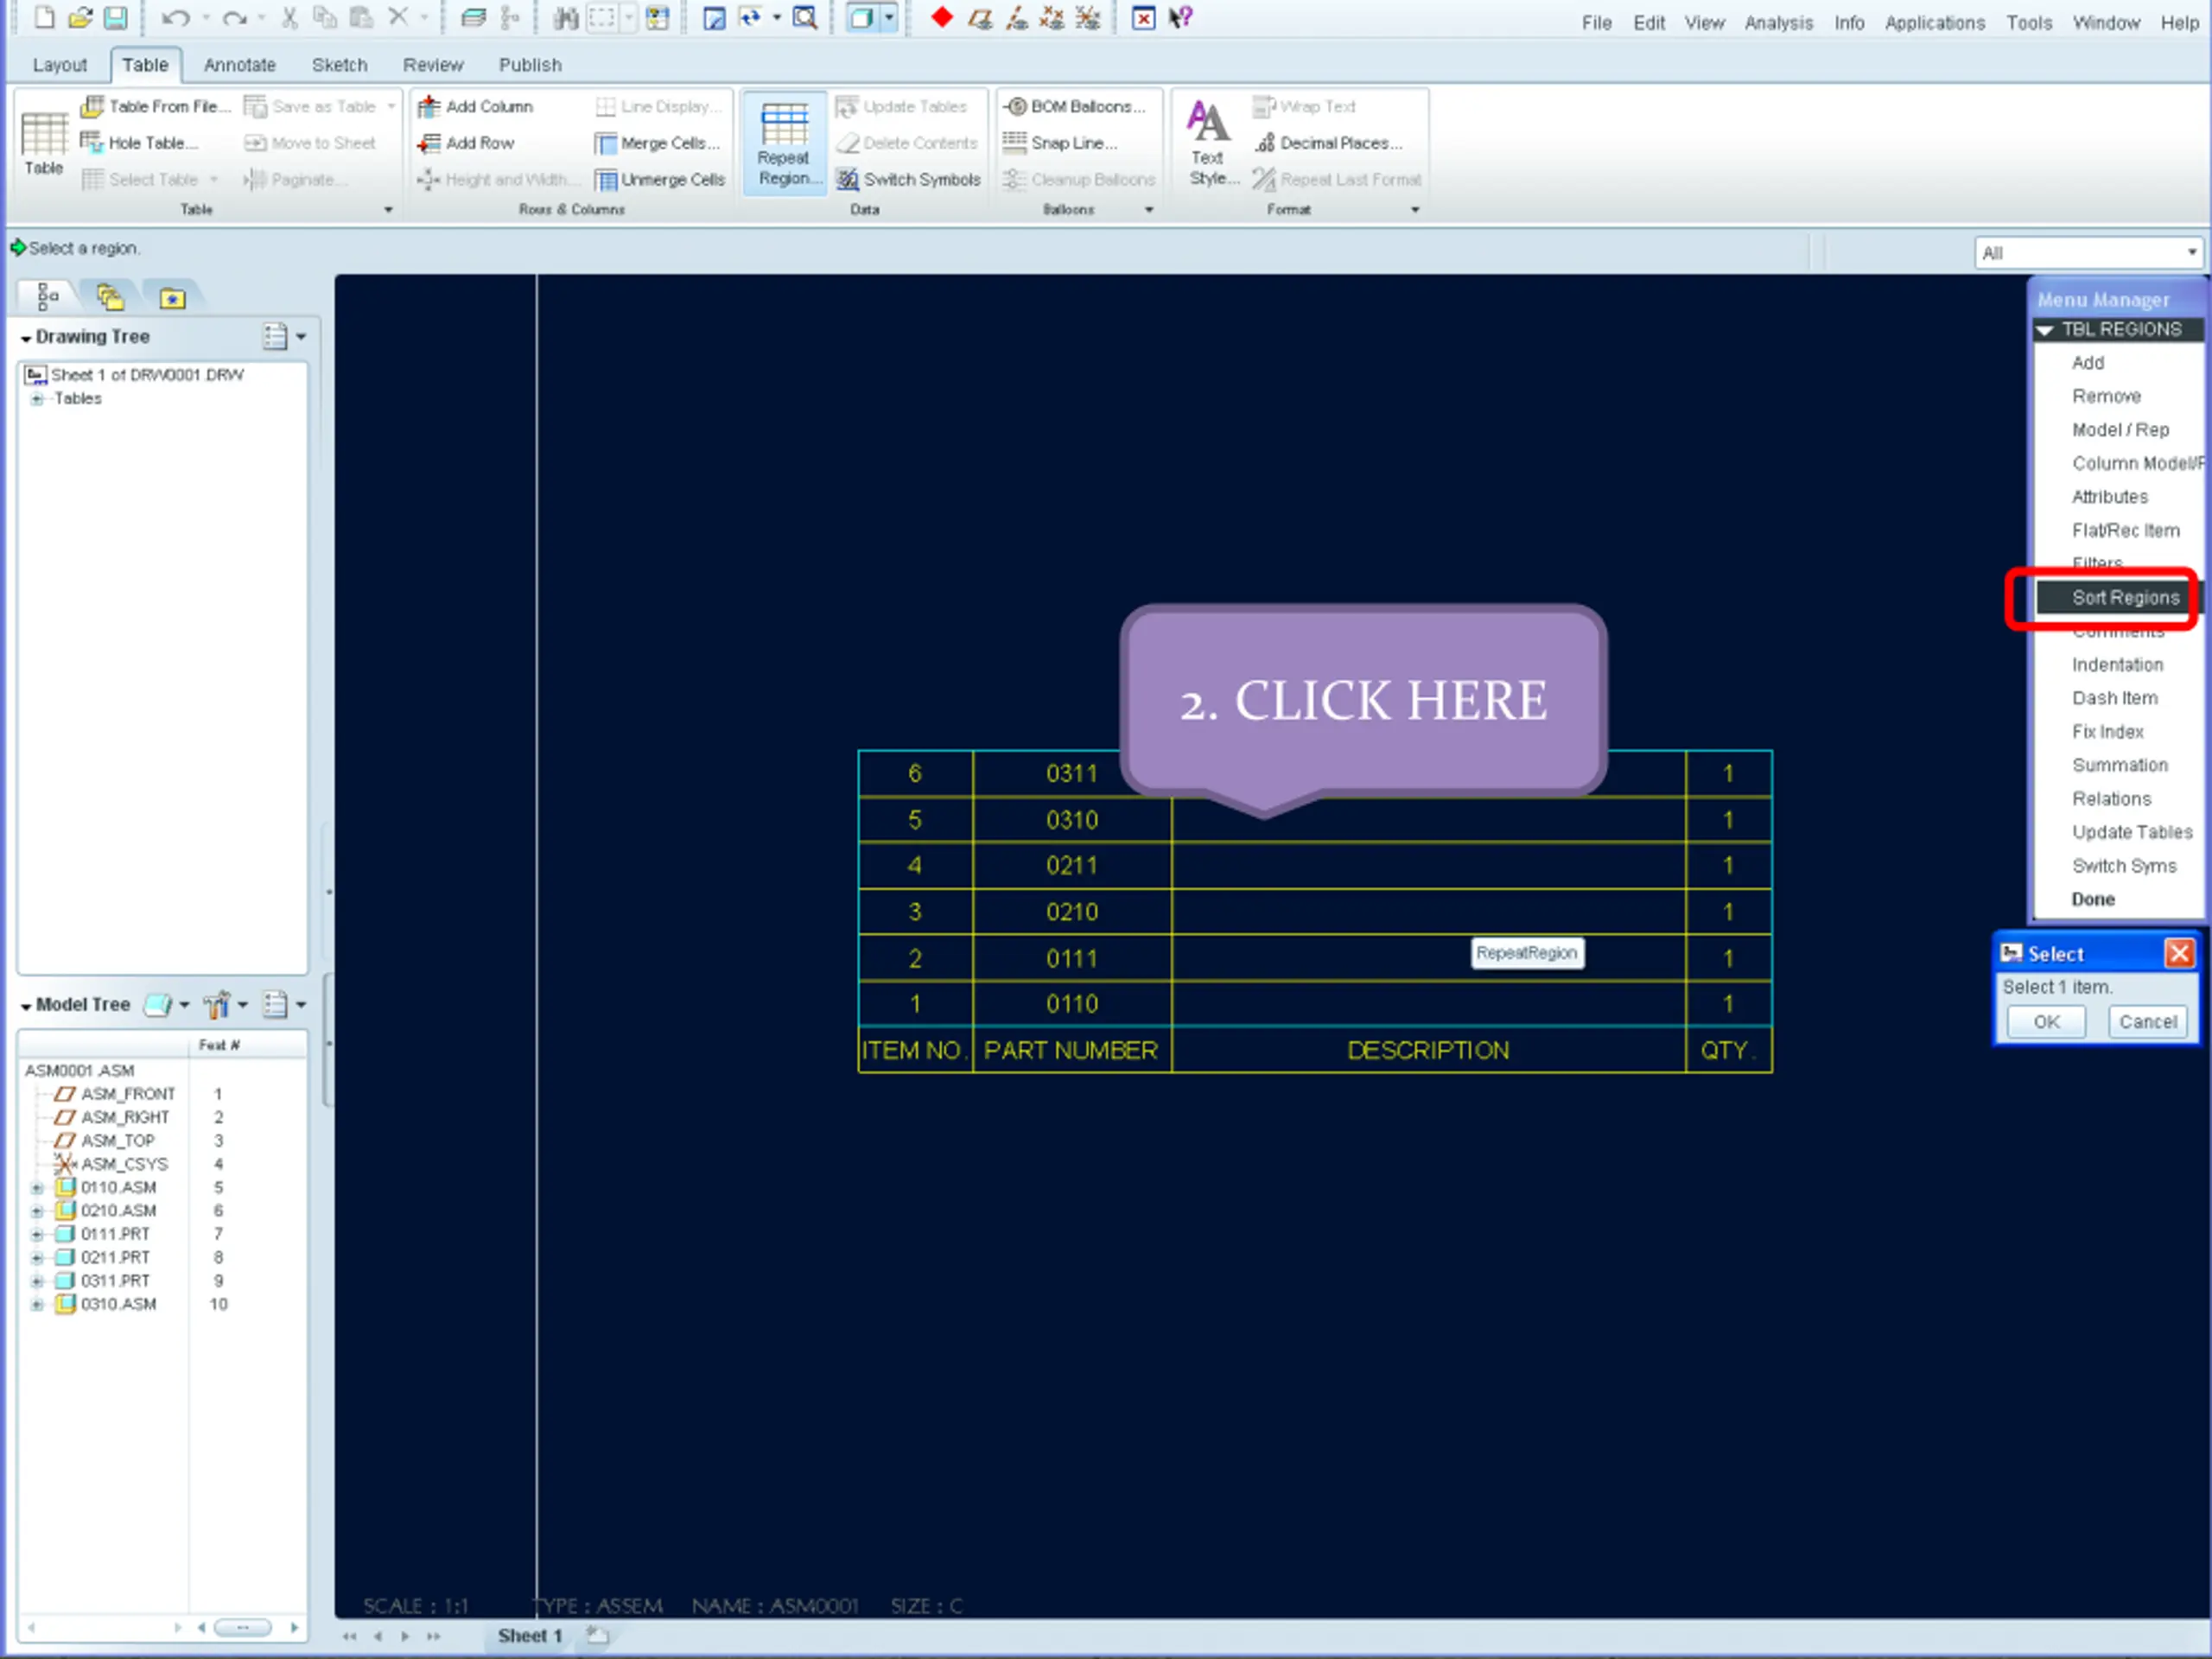The image size is (2212, 1659).
Task: Click the Switch Symbols icon
Action: pyautogui.click(x=848, y=179)
